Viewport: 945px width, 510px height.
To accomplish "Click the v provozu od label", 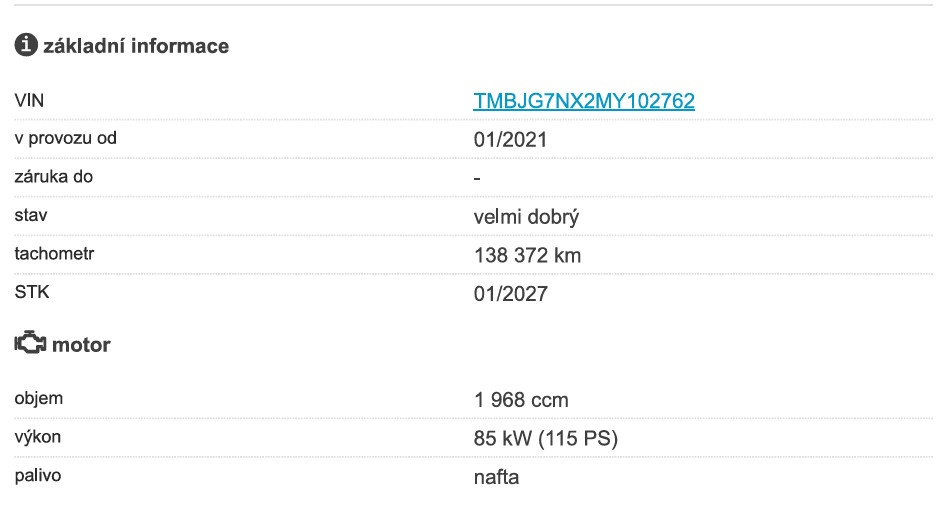I will pos(66,138).
